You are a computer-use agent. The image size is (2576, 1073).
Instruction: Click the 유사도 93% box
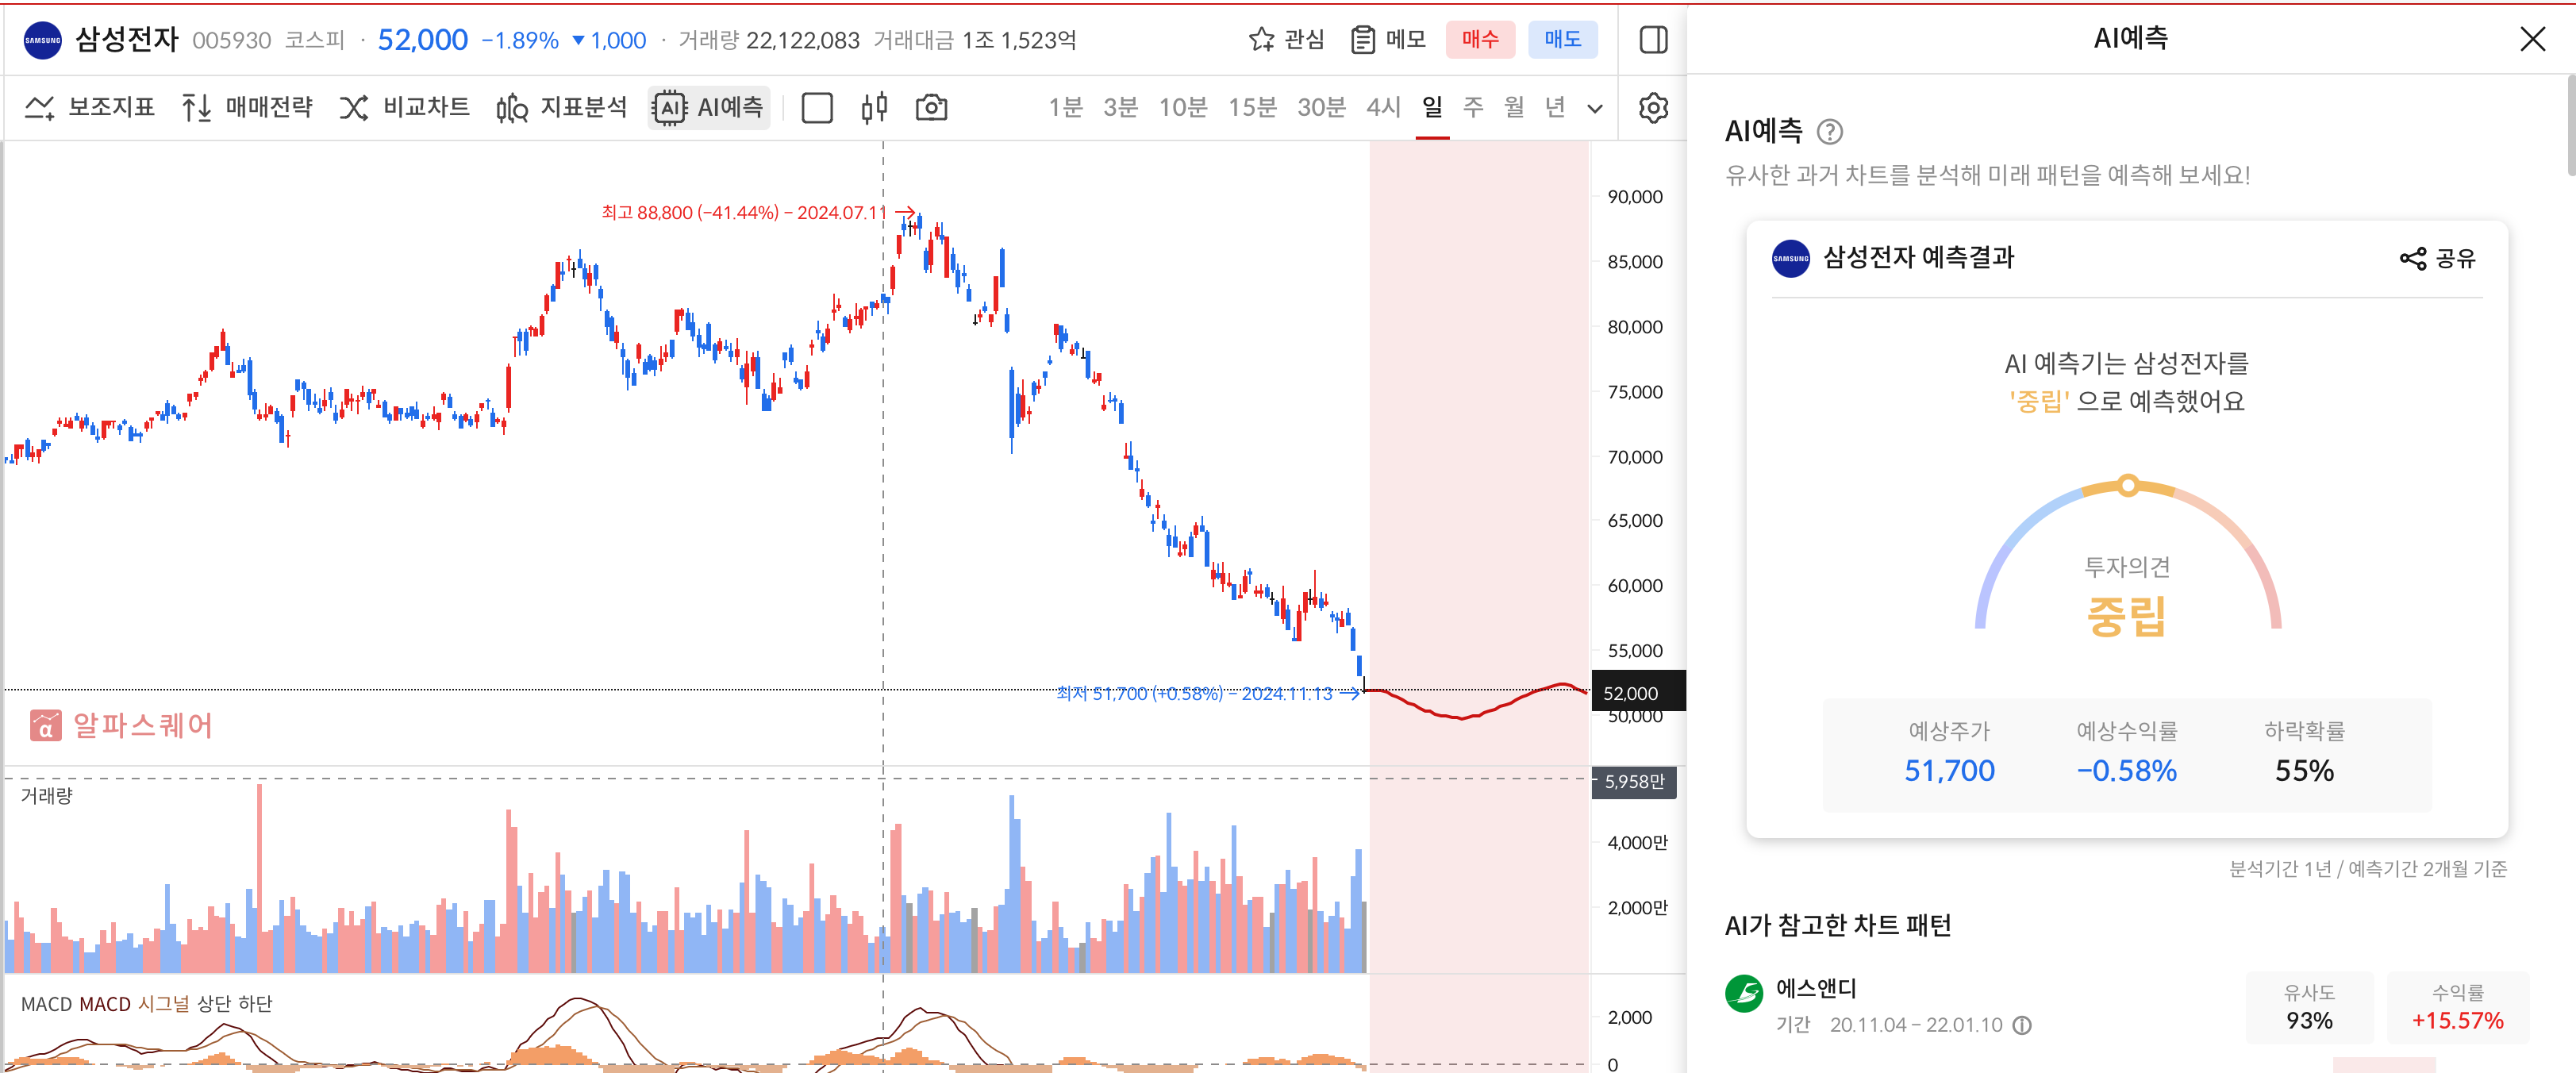coord(2309,1007)
